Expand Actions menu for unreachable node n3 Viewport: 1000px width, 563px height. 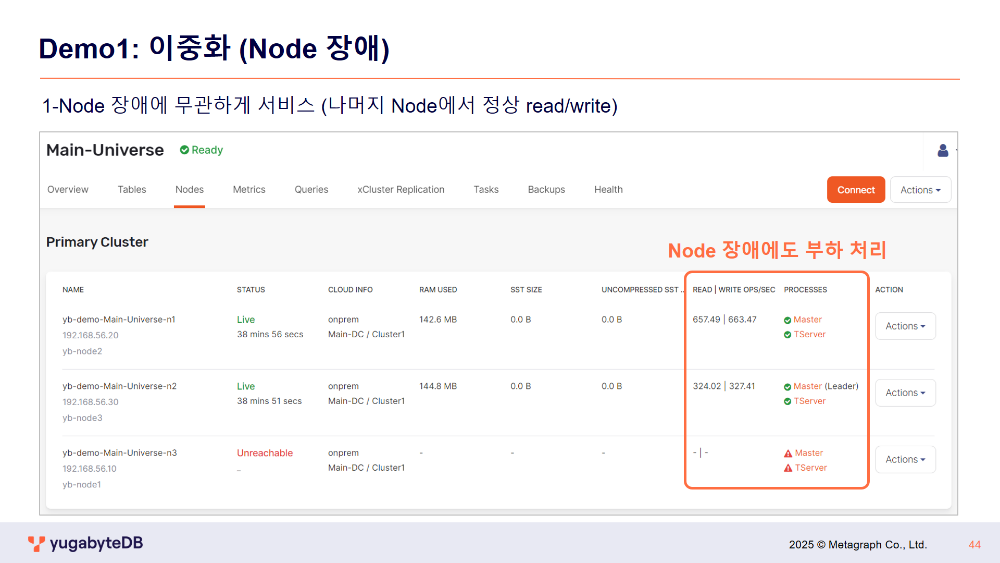pos(905,460)
